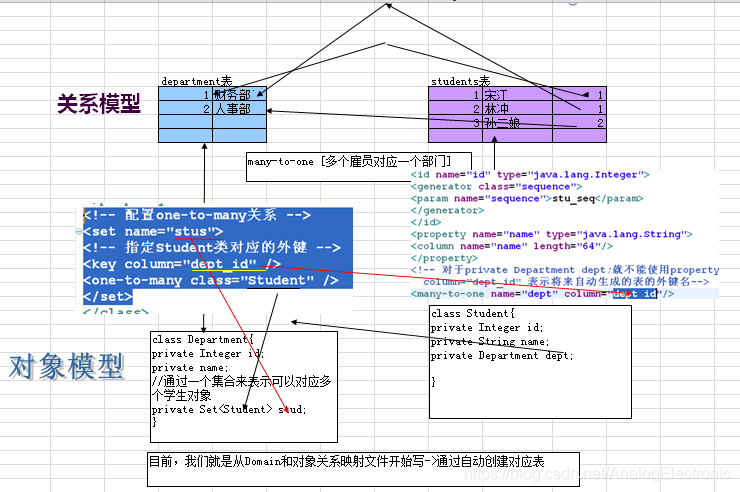
Task: Click the highlighted "dept_id" in many-to-one line
Action: pos(635,293)
